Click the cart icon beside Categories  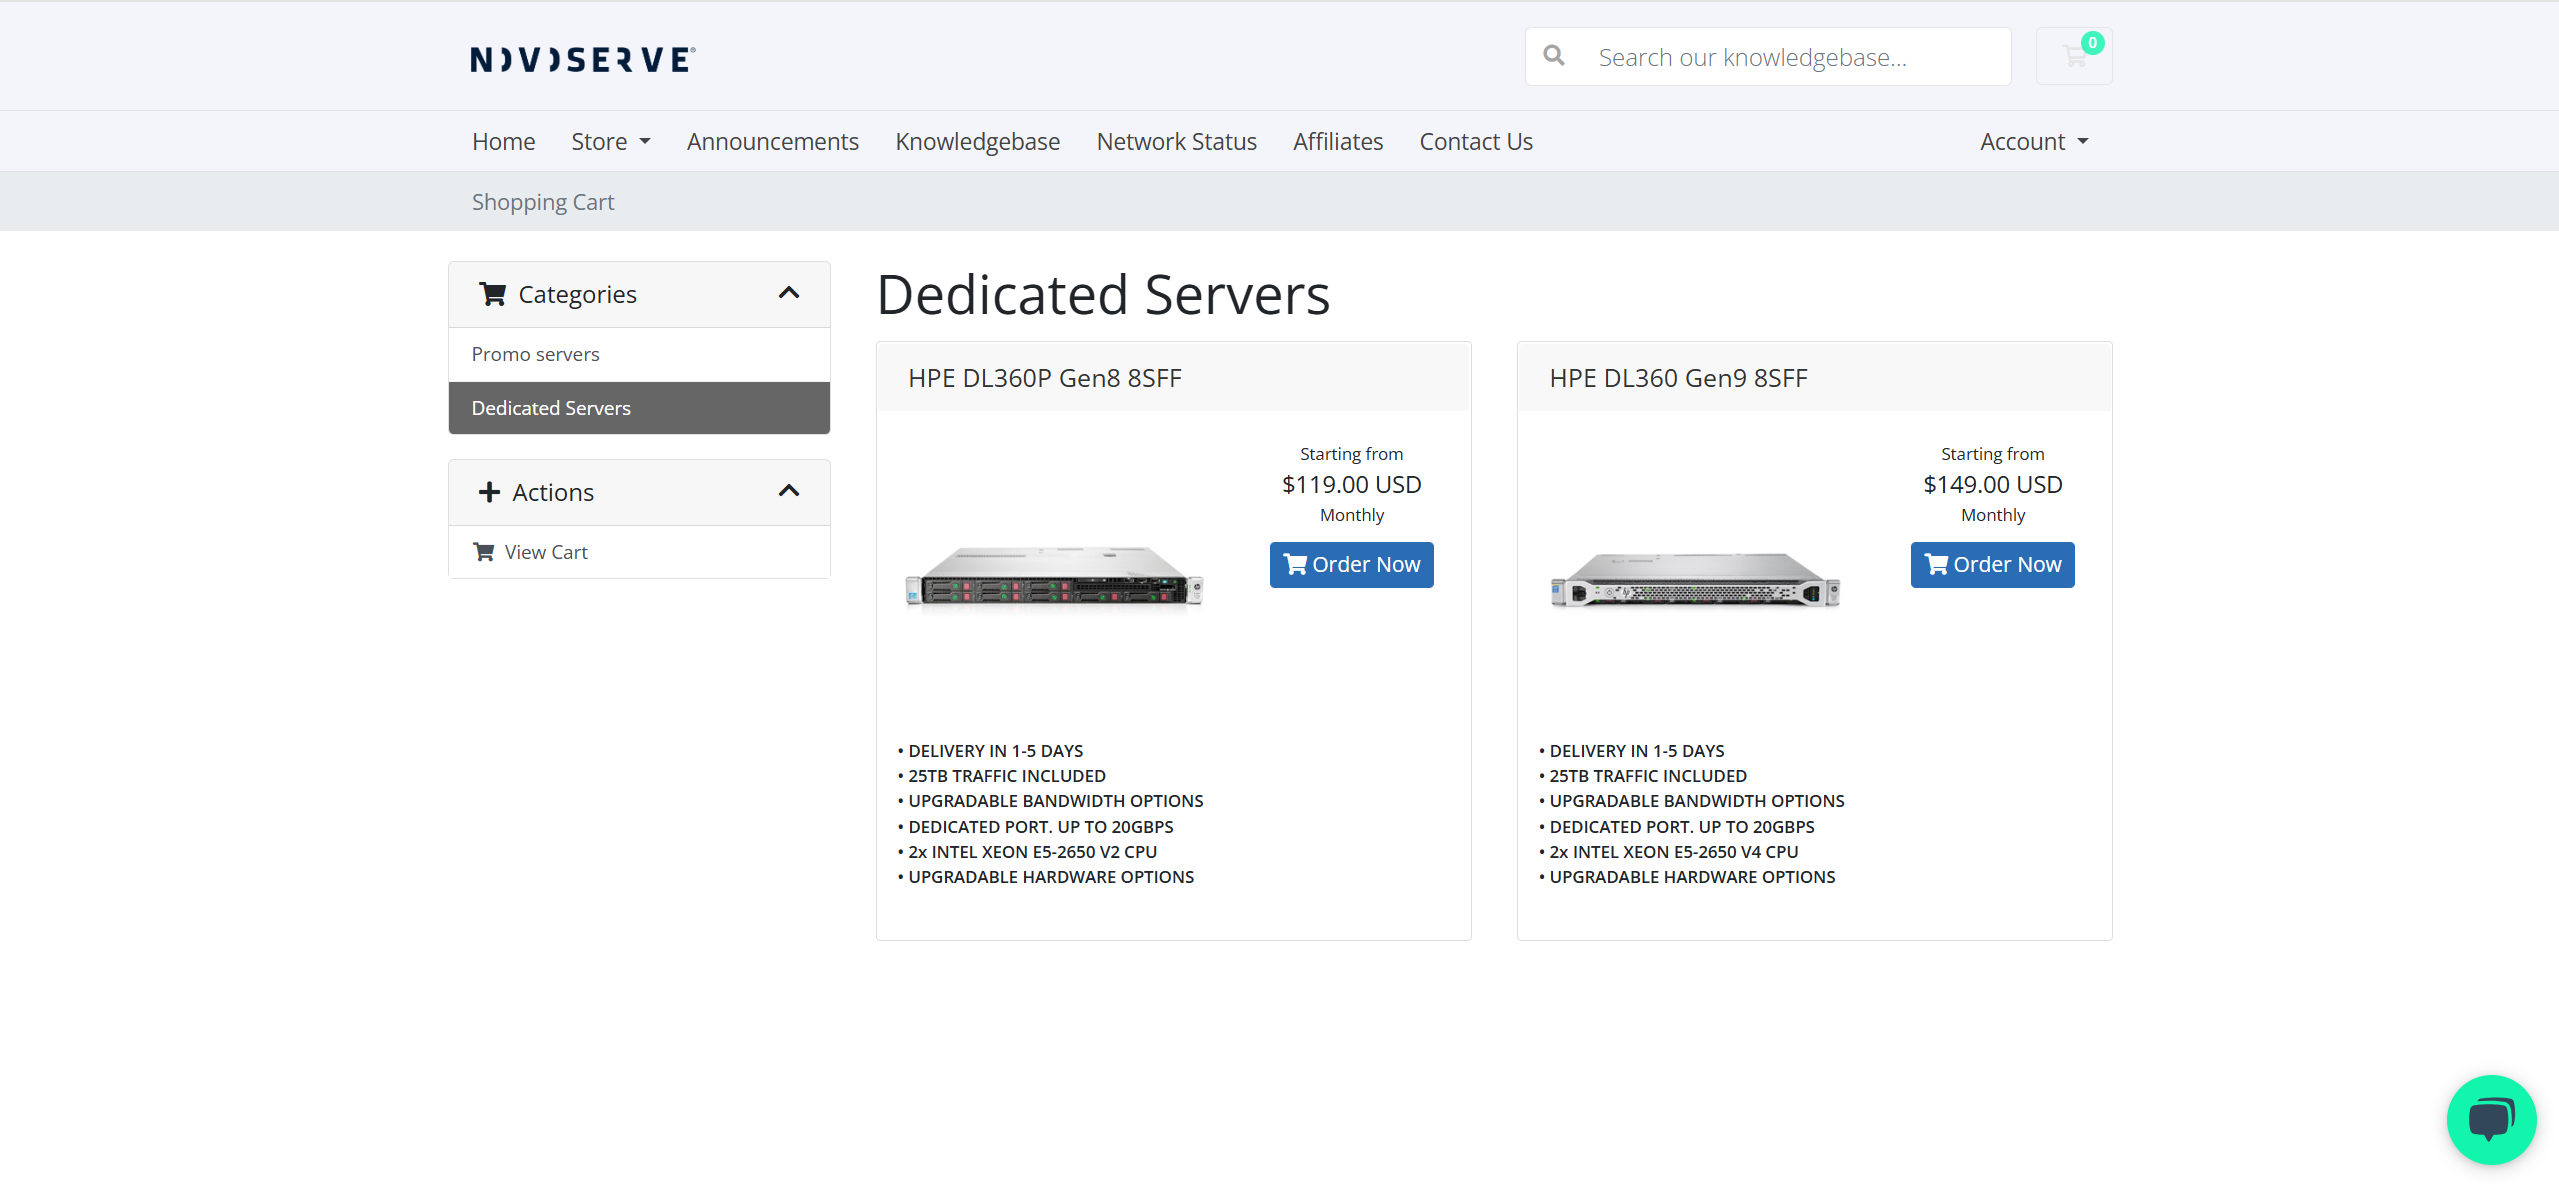492,294
